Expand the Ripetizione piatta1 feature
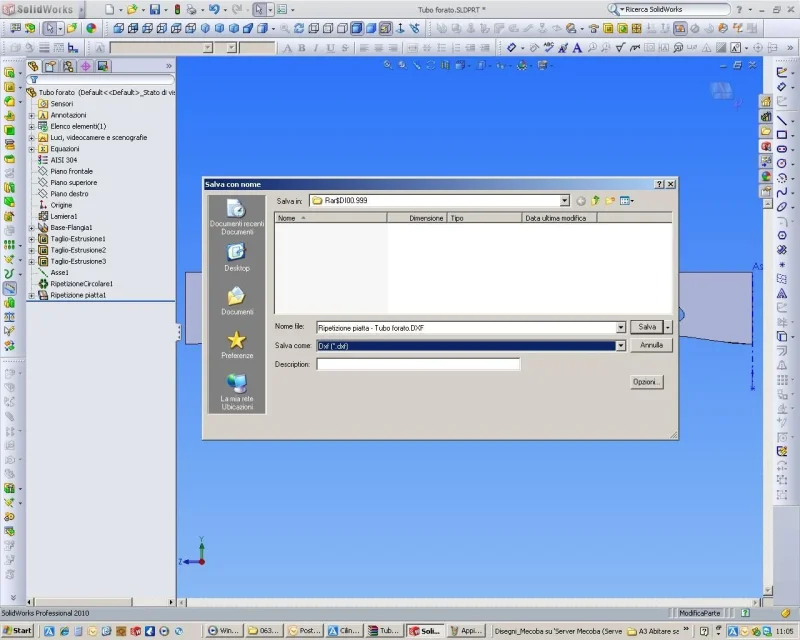The height and width of the screenshot is (640, 800). click(x=32, y=296)
